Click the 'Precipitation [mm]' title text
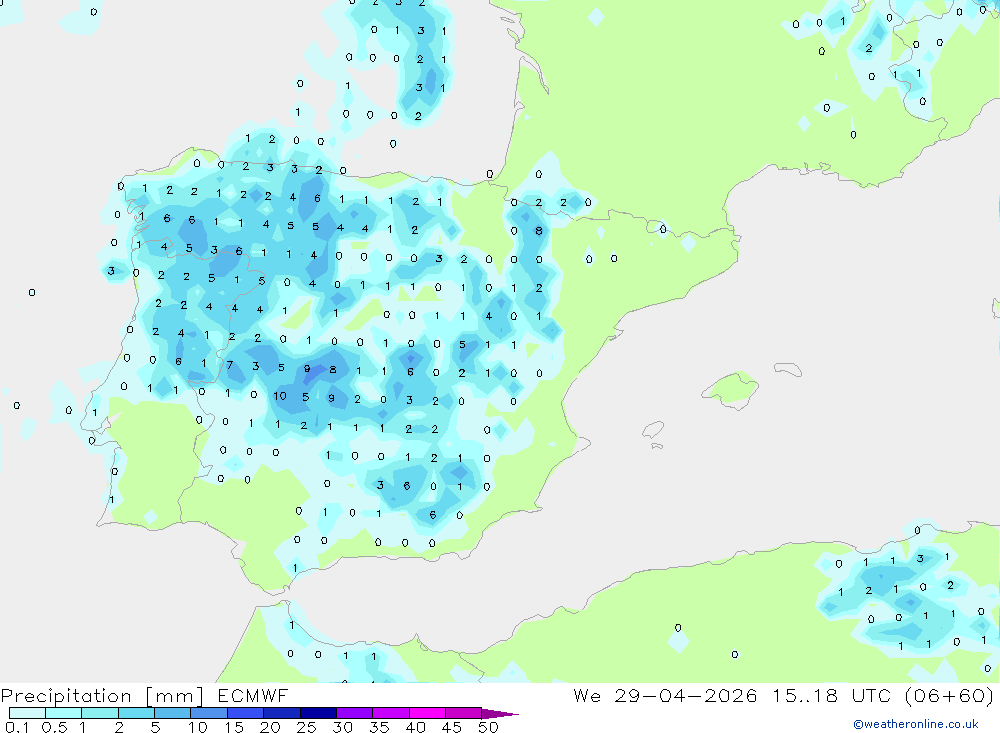 pos(102,696)
